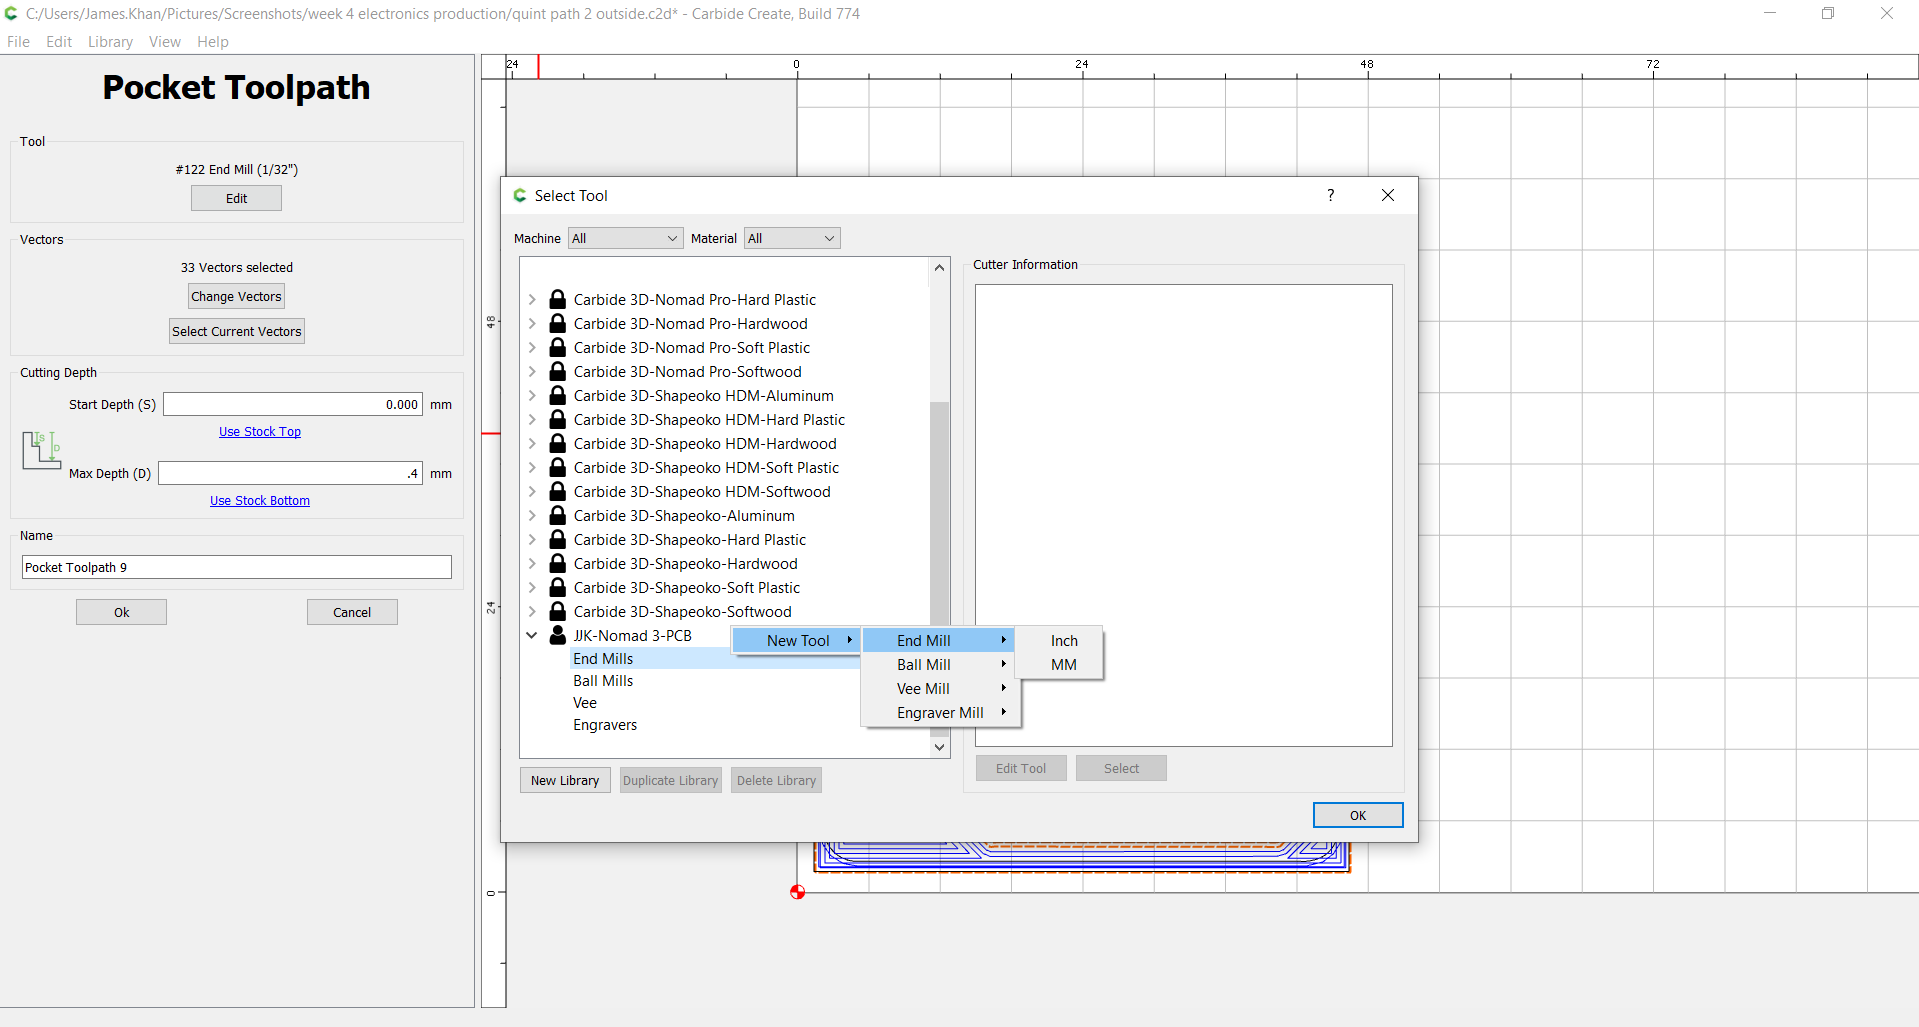This screenshot has width=1919, height=1027.
Task: Expand Carbide 3D-Nomad Pro-Hardwood library
Action: click(532, 323)
